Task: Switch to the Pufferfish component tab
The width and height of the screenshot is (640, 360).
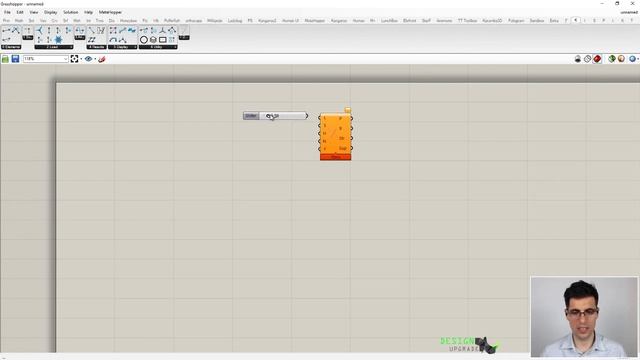Action: coord(172,20)
